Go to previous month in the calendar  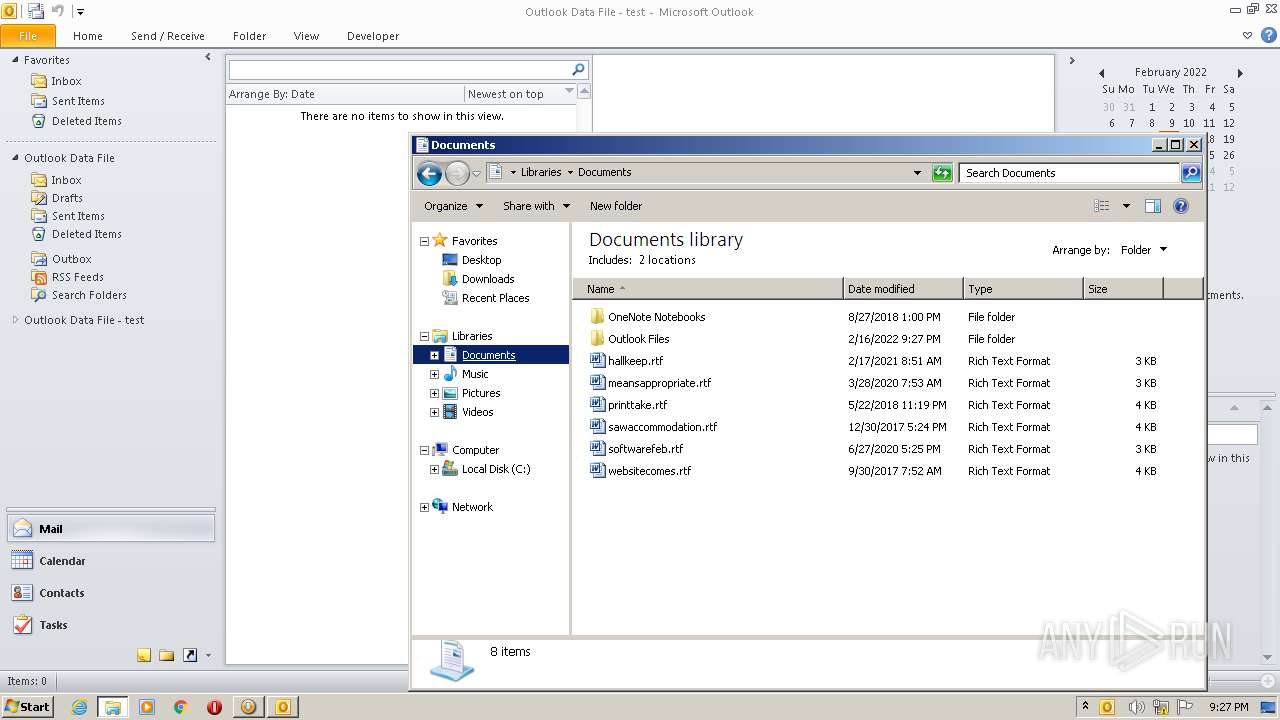pyautogui.click(x=1102, y=73)
